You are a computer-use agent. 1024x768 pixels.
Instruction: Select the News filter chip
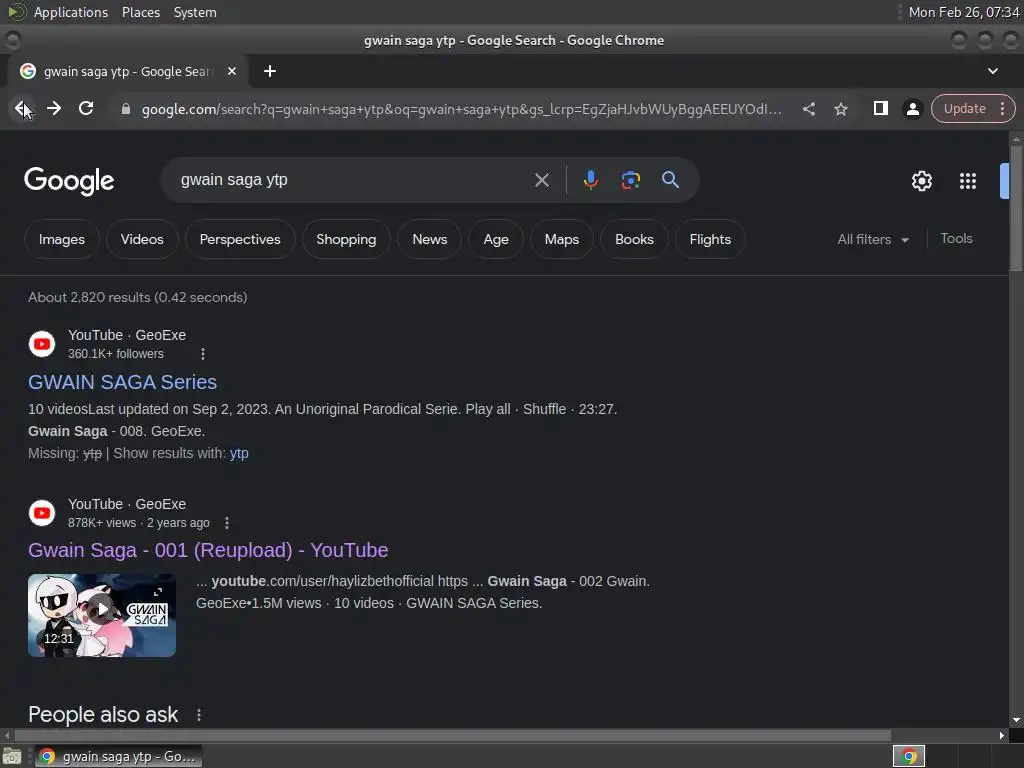[x=430, y=239]
